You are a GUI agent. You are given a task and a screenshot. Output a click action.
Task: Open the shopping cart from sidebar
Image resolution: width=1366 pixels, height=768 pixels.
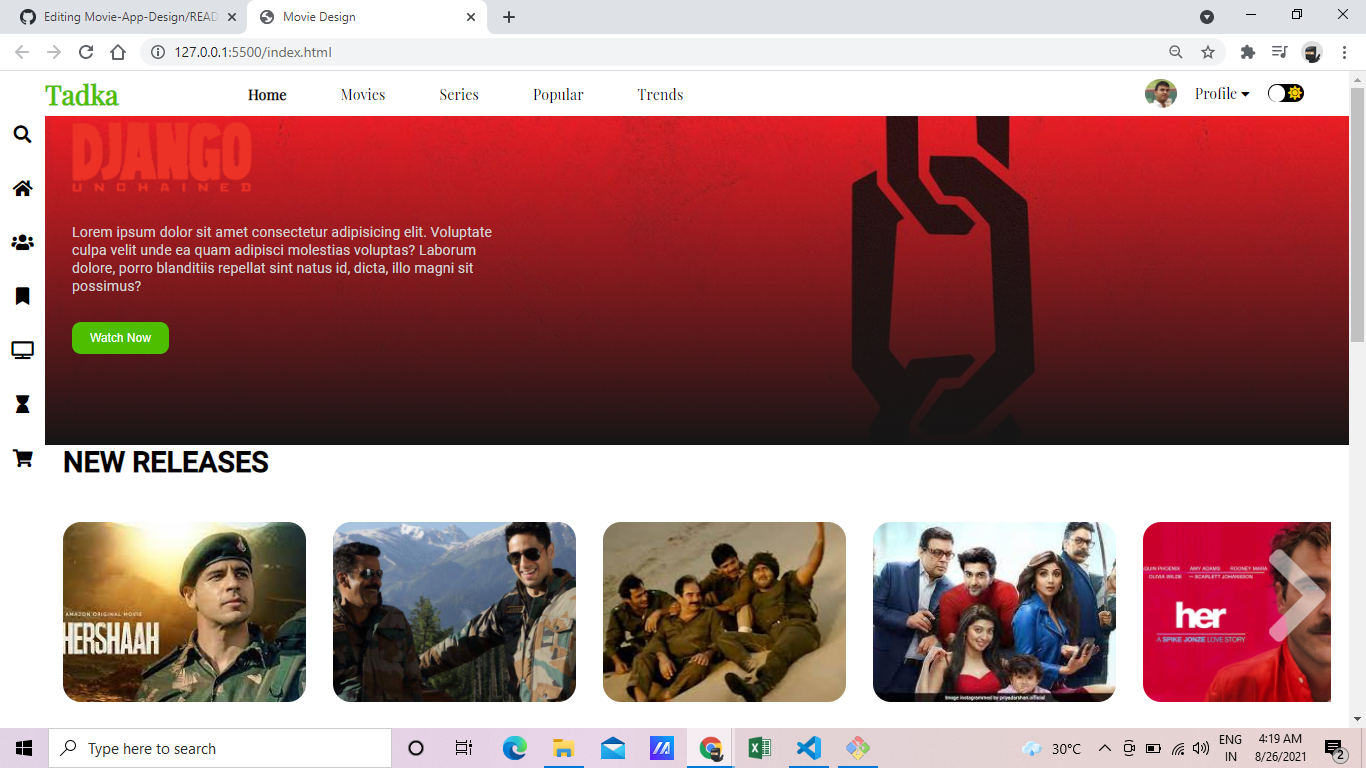(22, 458)
